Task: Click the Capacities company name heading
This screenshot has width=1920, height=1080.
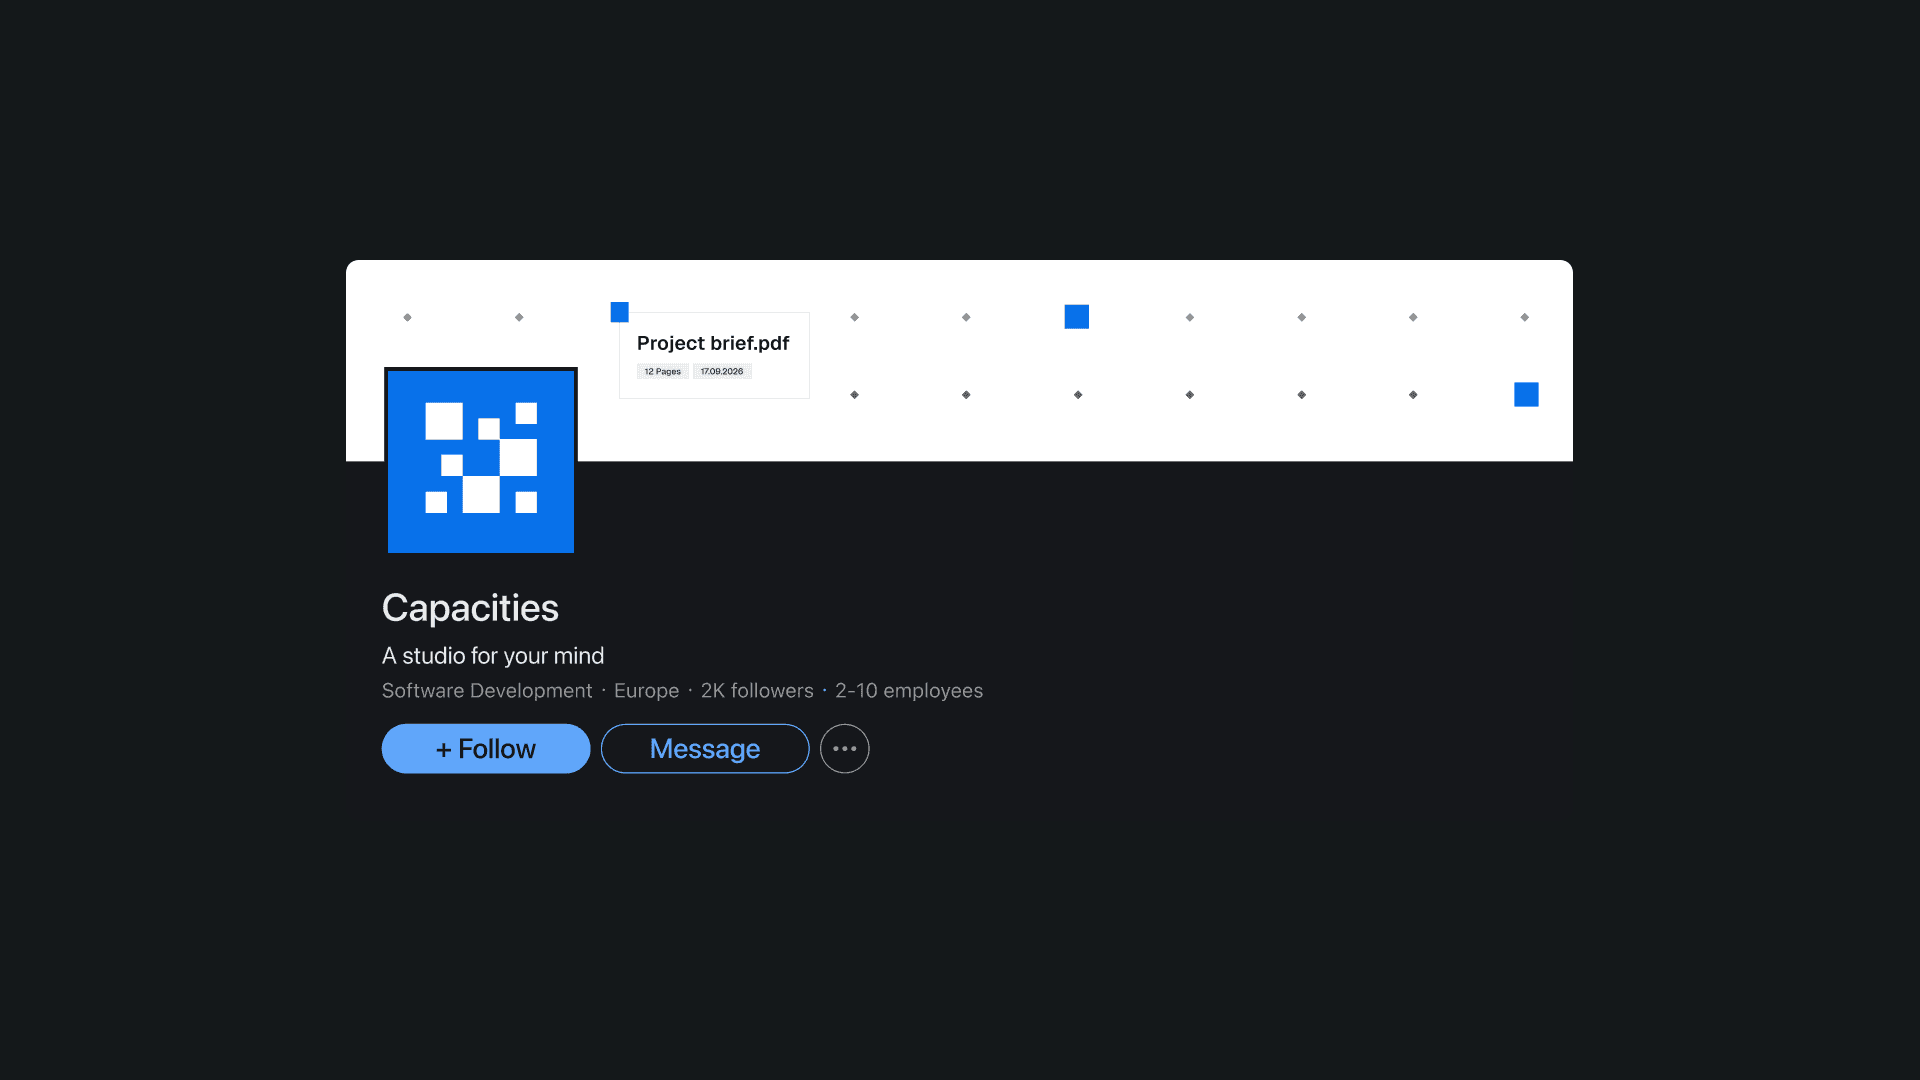Action: click(x=470, y=608)
